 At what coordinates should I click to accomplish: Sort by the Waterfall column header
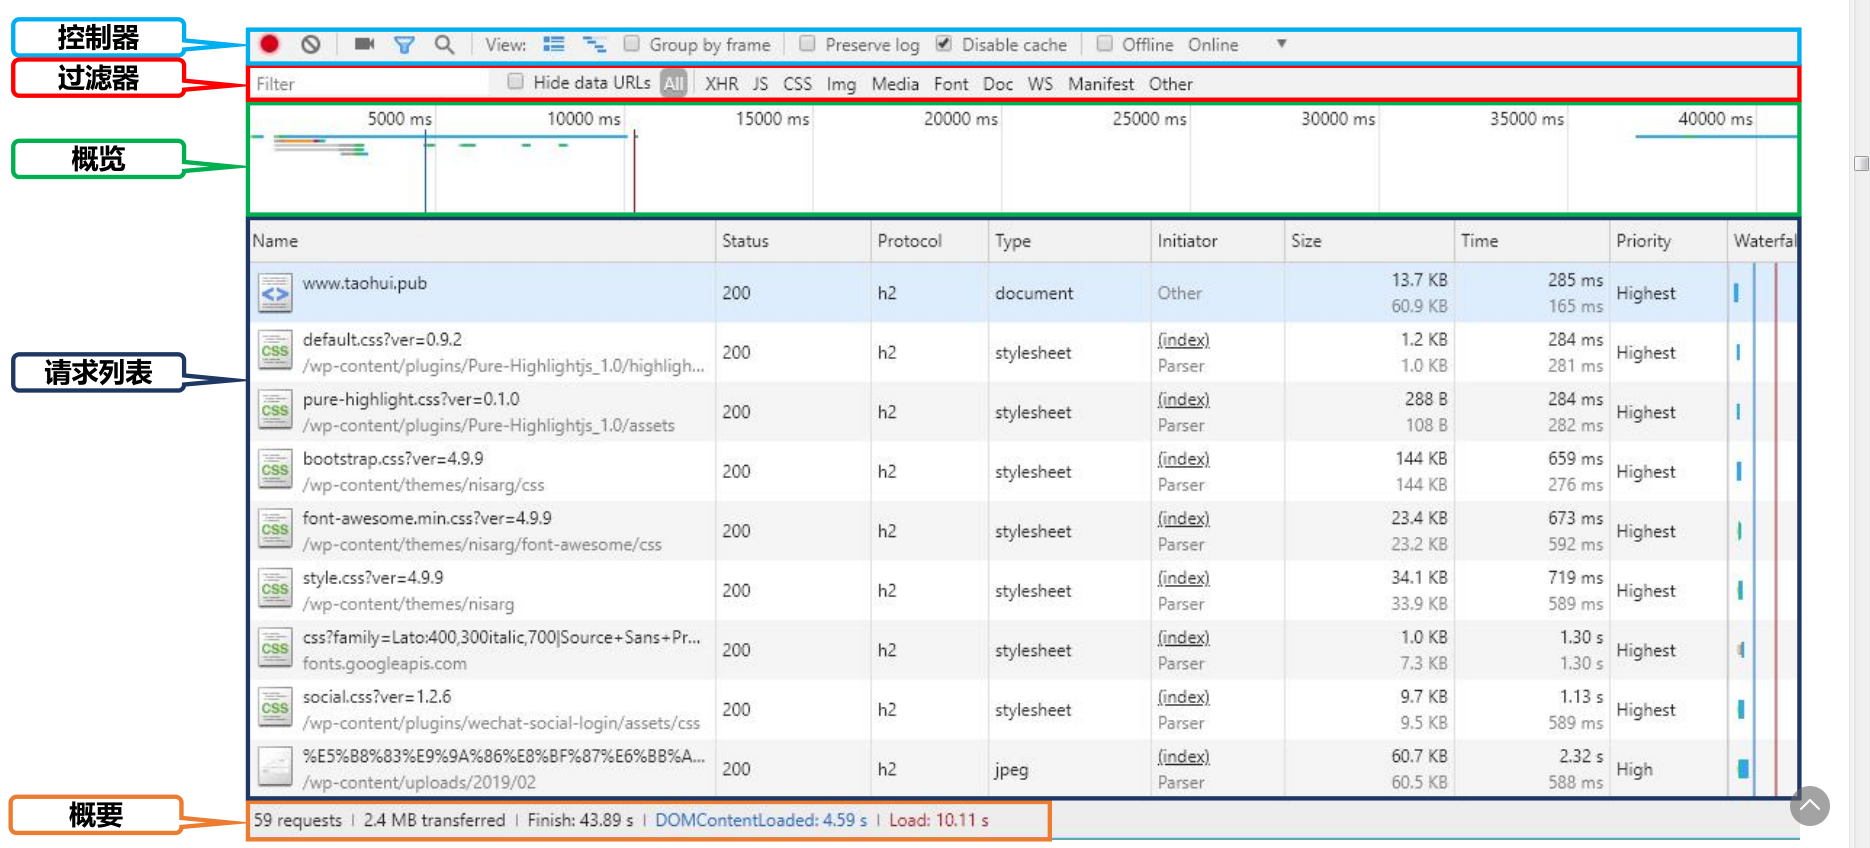point(1763,241)
